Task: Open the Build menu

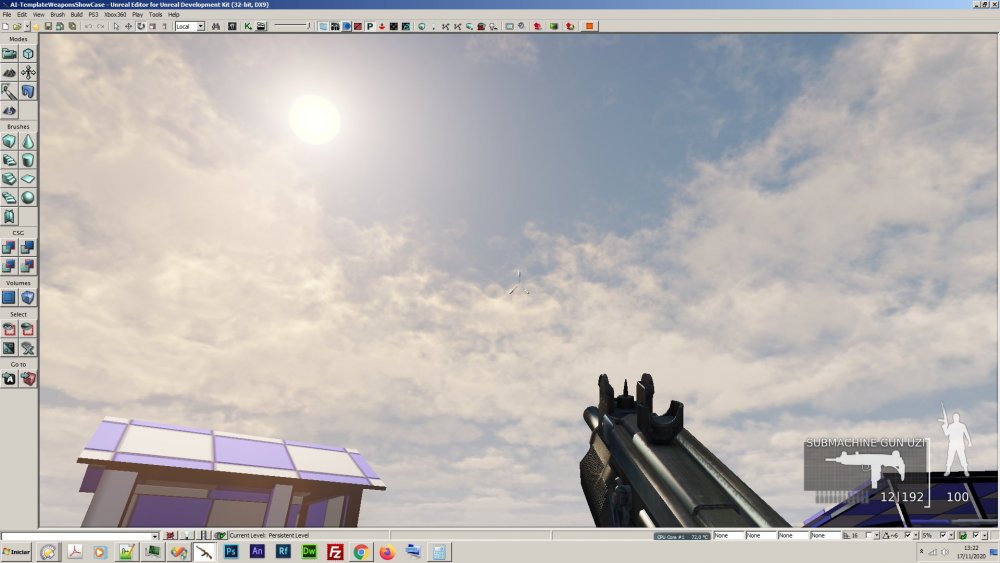Action: tap(76, 14)
